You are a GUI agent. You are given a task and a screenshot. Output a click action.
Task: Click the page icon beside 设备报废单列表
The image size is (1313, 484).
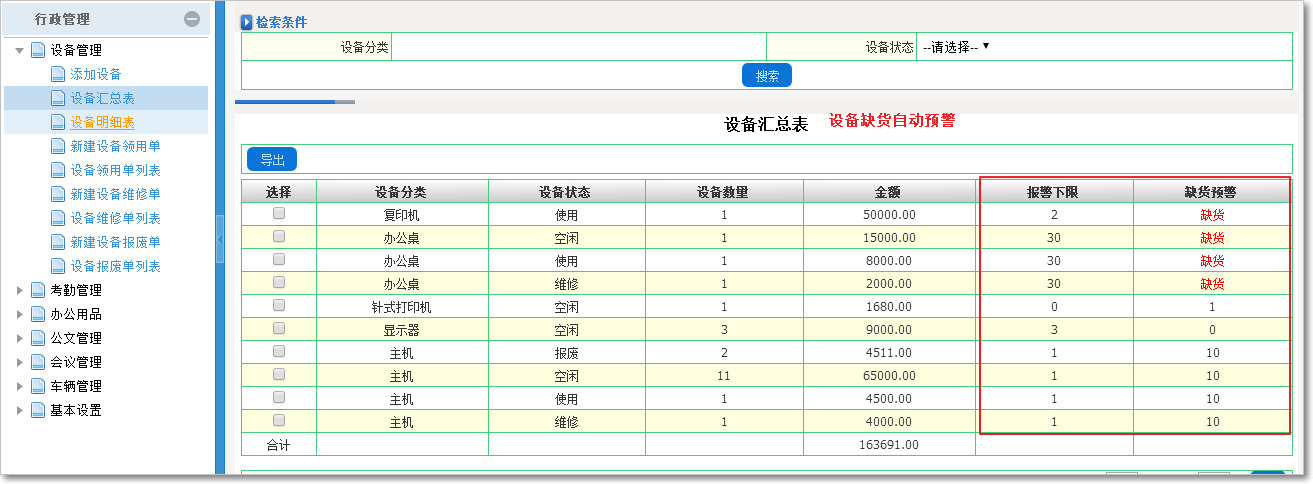58,266
